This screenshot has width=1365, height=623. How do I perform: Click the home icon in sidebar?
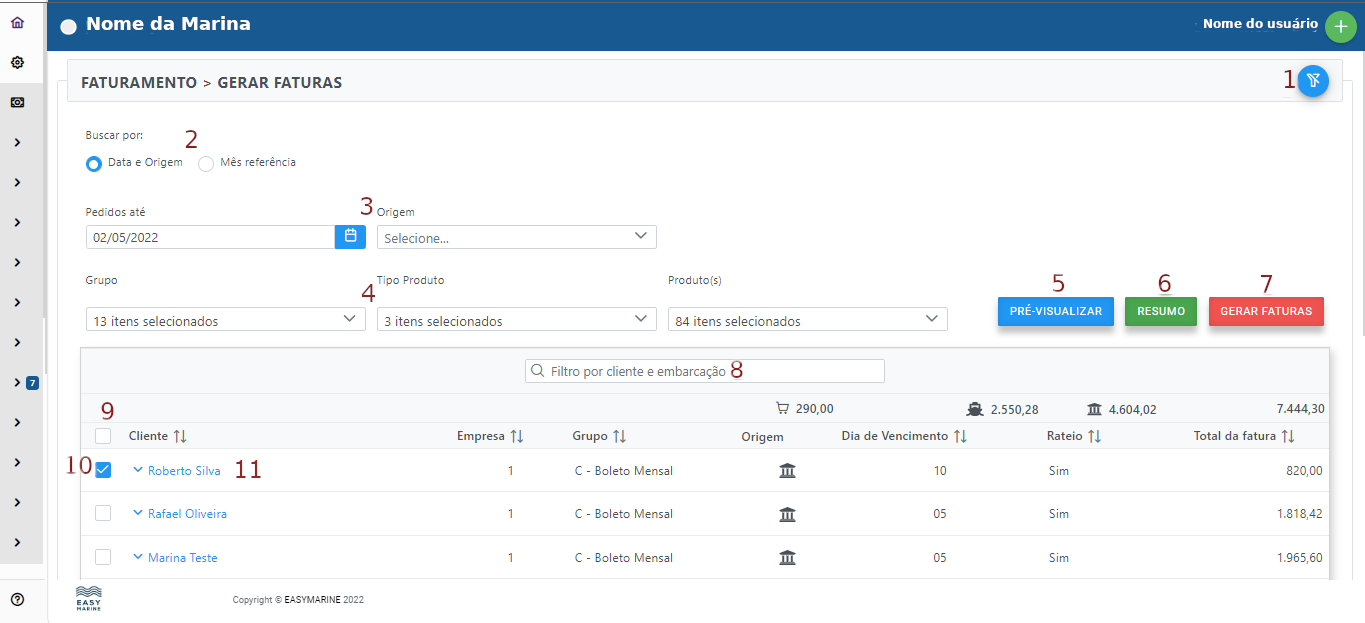coord(17,22)
